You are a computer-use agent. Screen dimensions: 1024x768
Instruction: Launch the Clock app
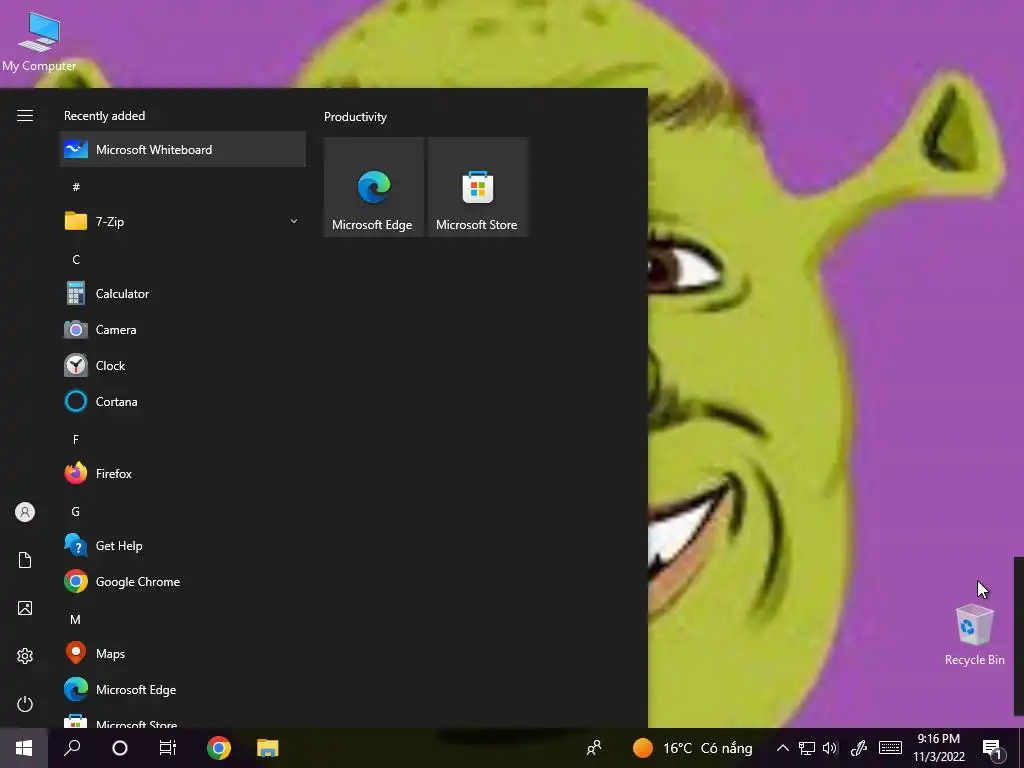183,366
